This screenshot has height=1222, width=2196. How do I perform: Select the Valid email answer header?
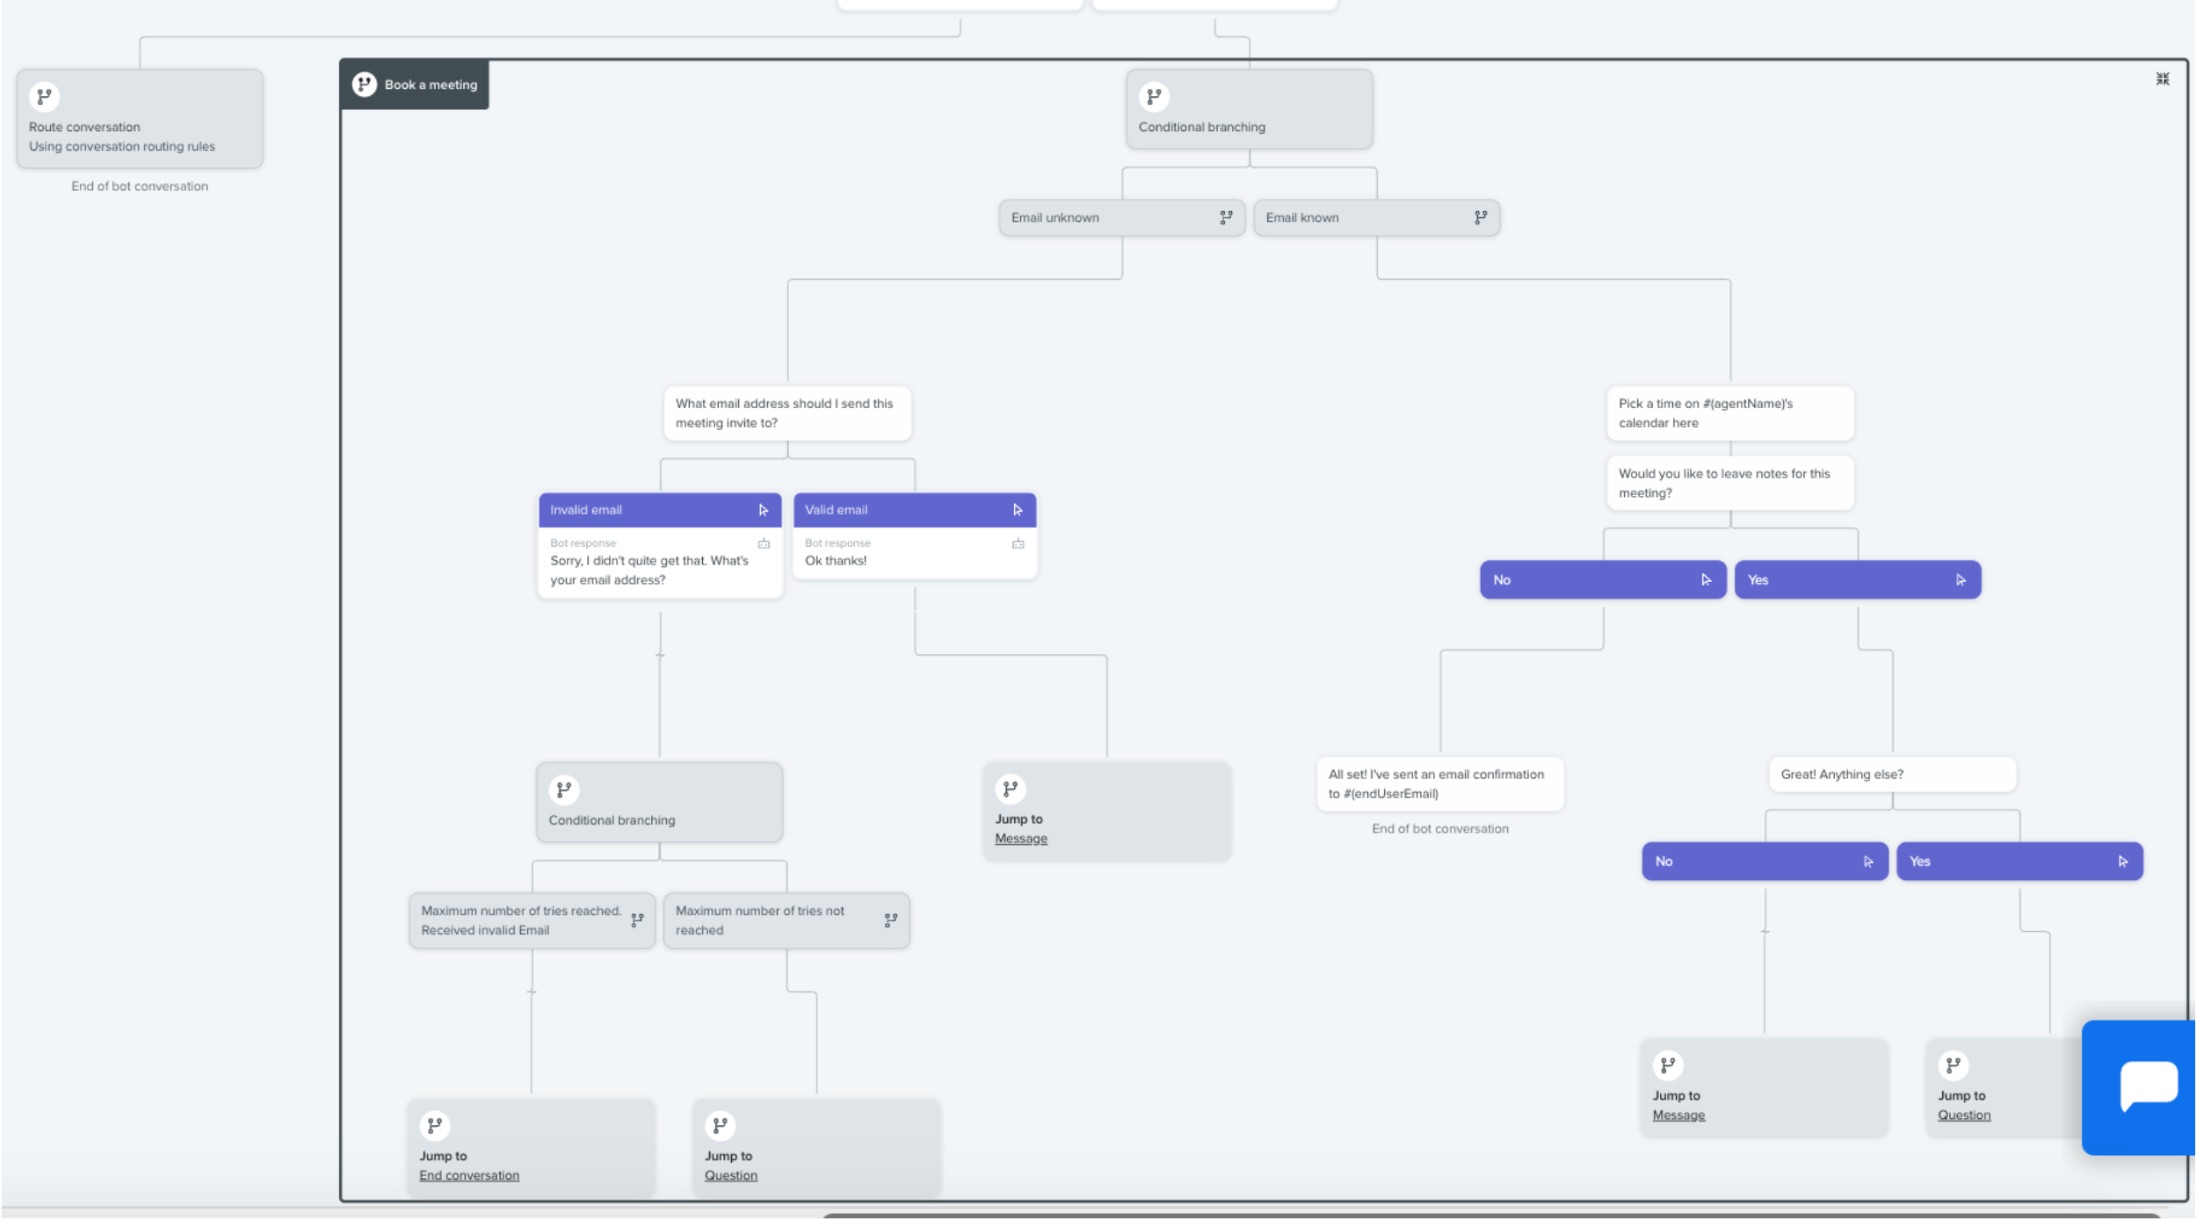pos(915,510)
